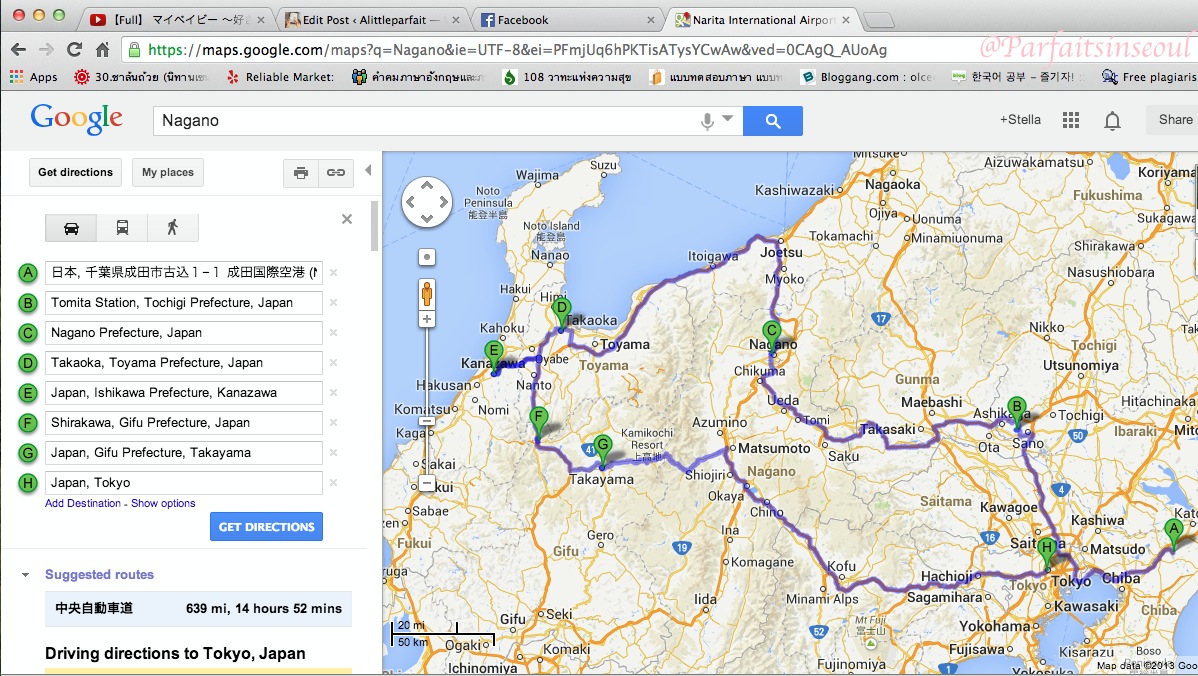
Task: Select the walking travel mode
Action: tap(173, 228)
